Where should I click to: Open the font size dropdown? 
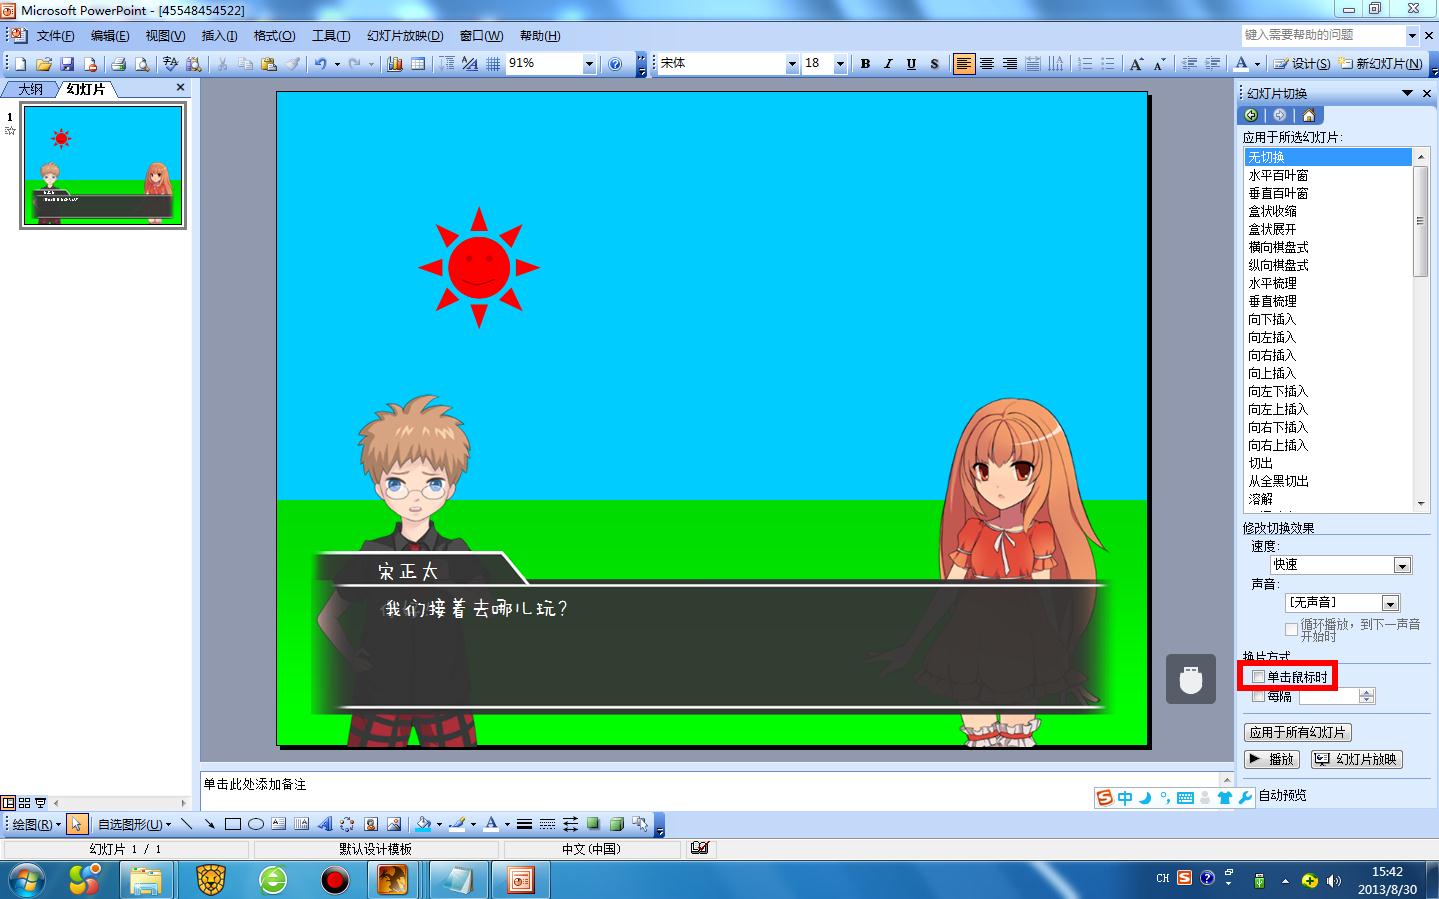pyautogui.click(x=840, y=64)
